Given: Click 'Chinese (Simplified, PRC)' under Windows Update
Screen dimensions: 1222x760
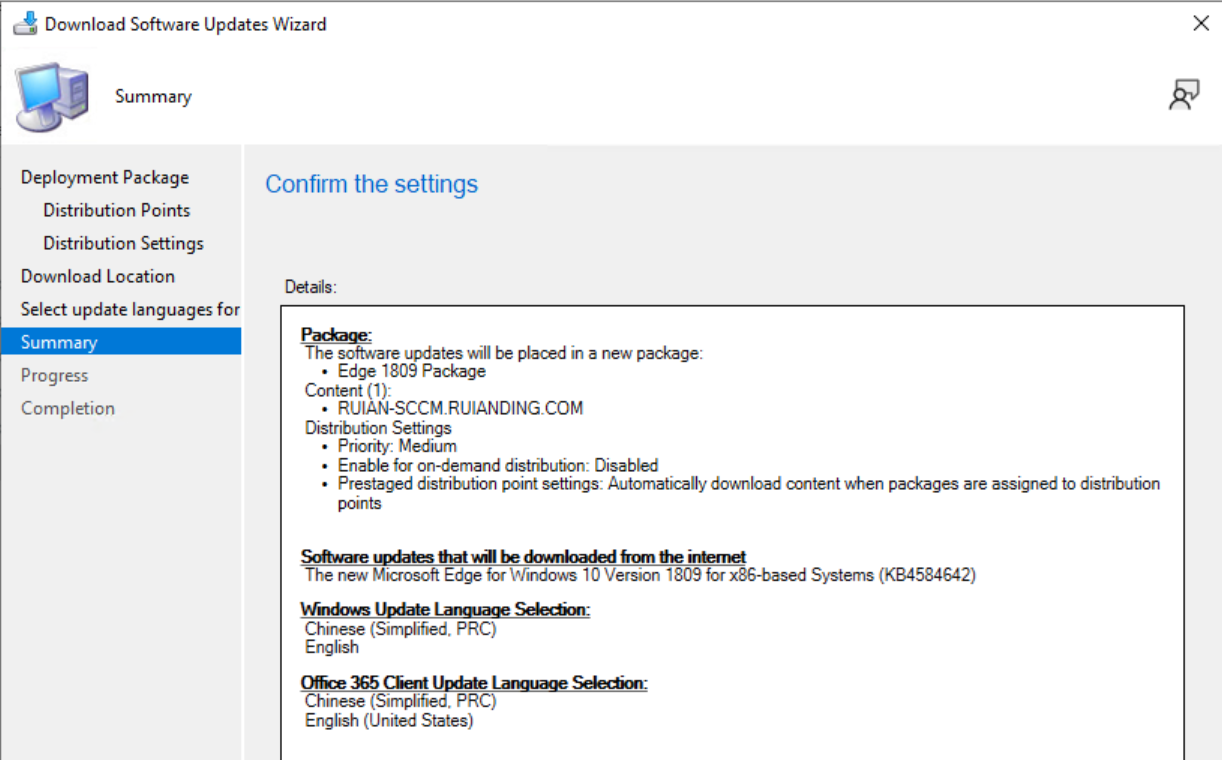Looking at the screenshot, I should (x=401, y=629).
